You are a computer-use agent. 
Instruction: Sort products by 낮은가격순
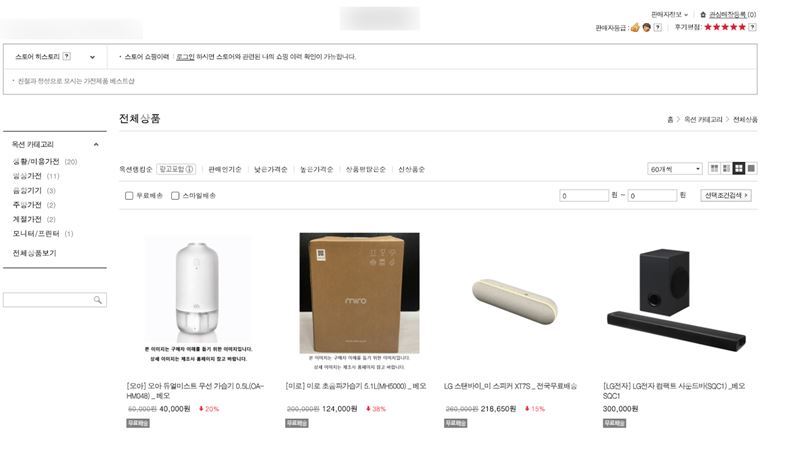(x=271, y=169)
